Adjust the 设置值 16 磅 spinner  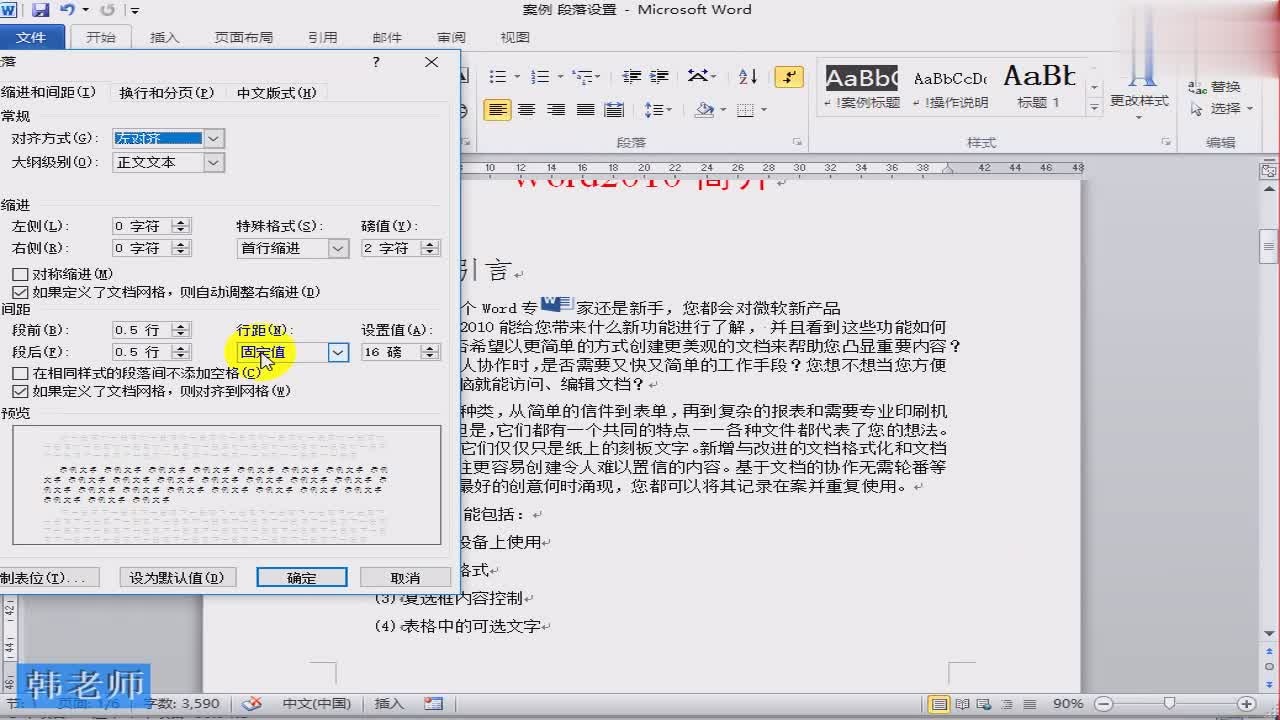[x=430, y=352]
